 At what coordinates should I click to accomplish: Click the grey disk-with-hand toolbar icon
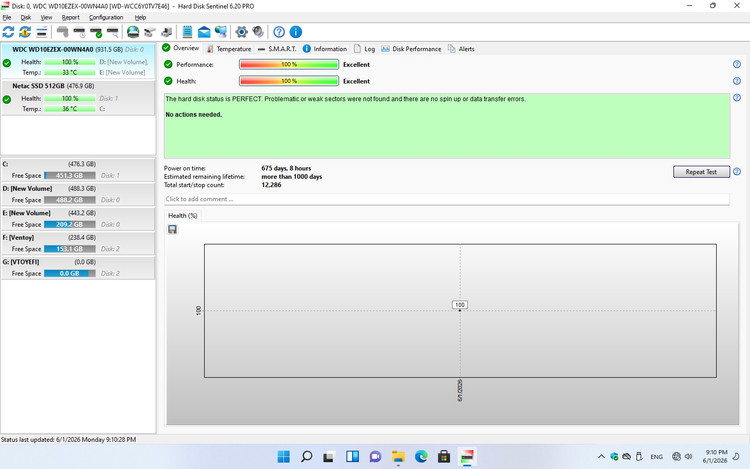point(63,32)
